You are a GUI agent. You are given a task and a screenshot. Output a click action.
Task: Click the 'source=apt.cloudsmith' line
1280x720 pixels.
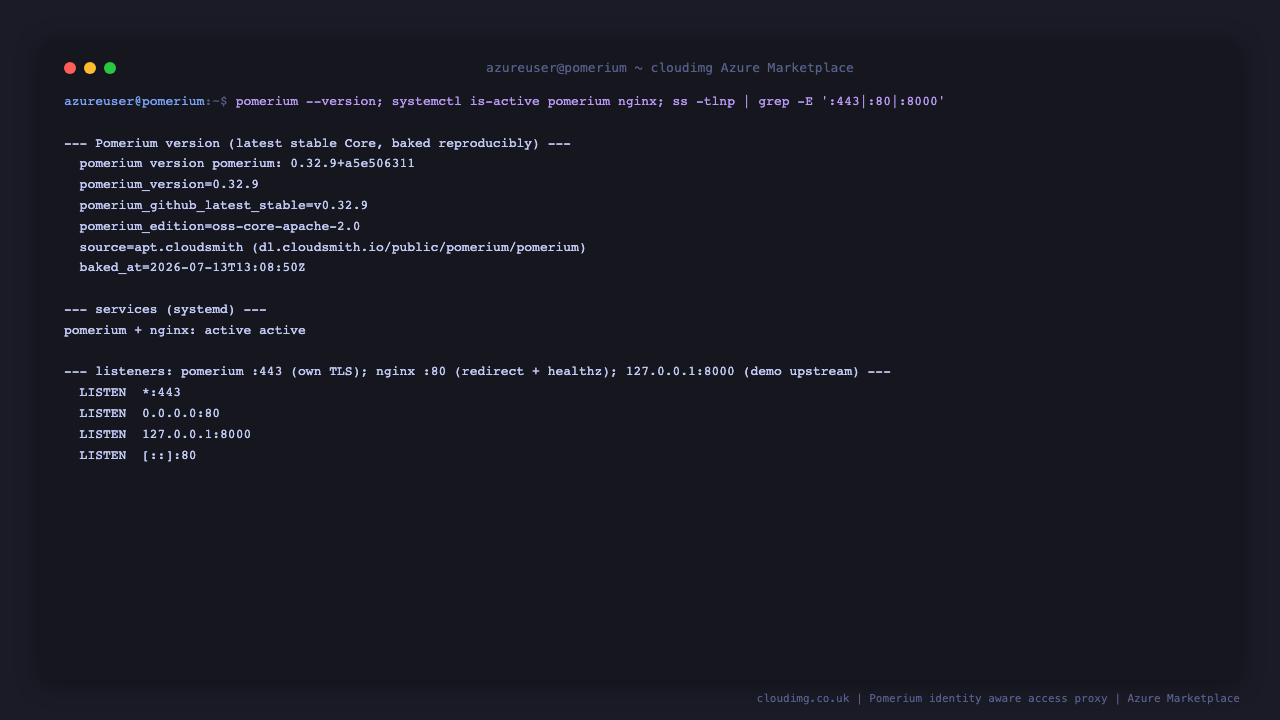pos(333,247)
